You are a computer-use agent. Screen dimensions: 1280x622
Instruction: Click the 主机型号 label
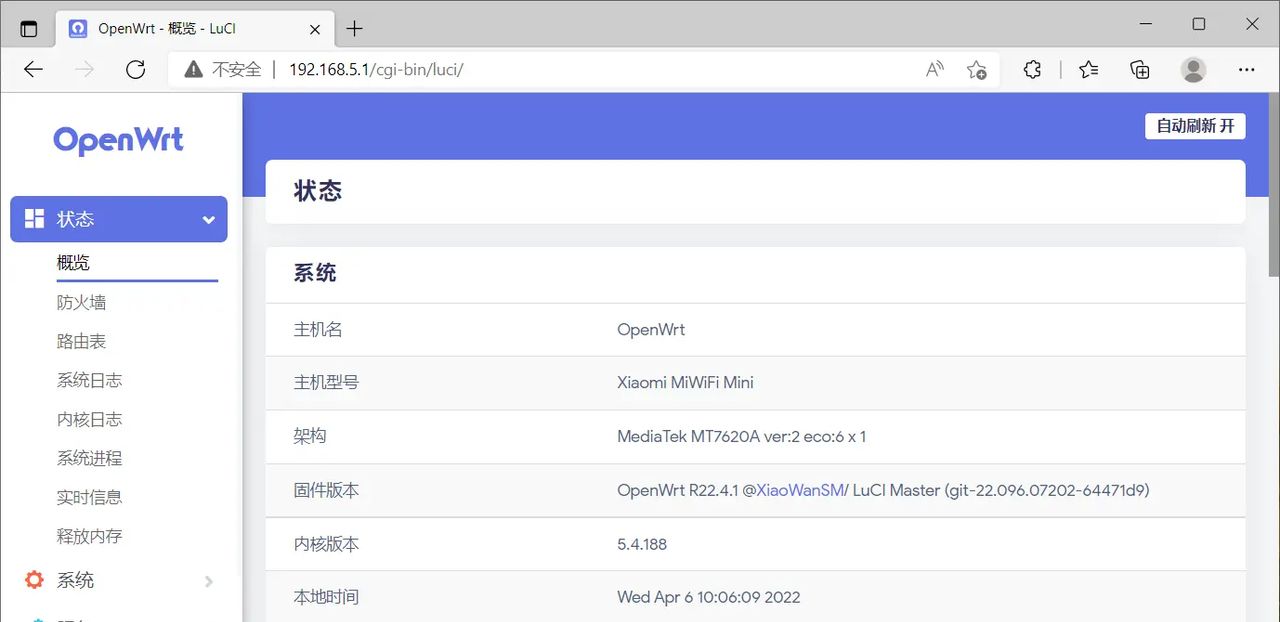coord(326,382)
